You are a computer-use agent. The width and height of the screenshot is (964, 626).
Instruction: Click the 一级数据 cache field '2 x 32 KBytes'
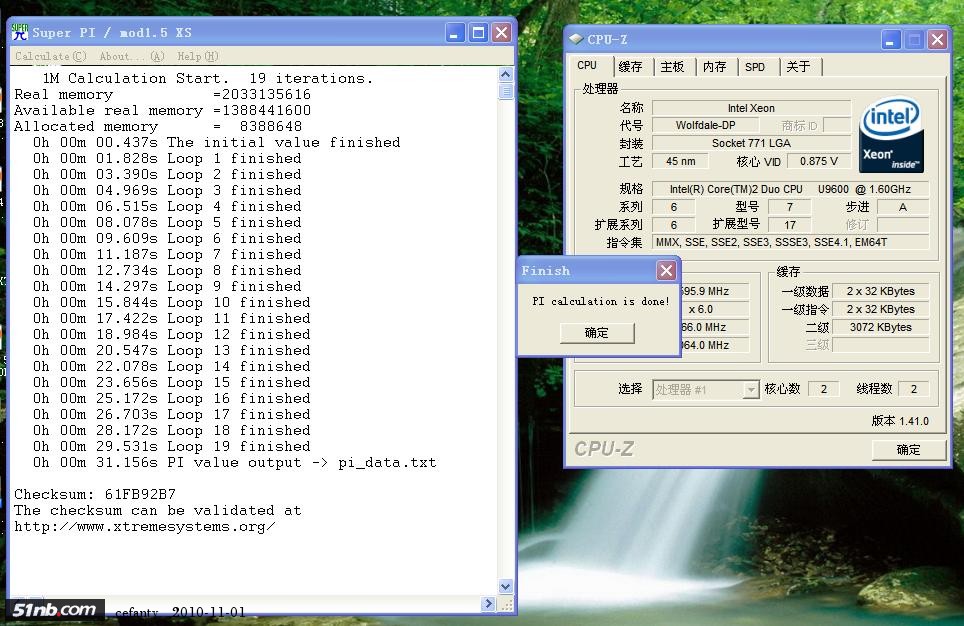[x=880, y=291]
